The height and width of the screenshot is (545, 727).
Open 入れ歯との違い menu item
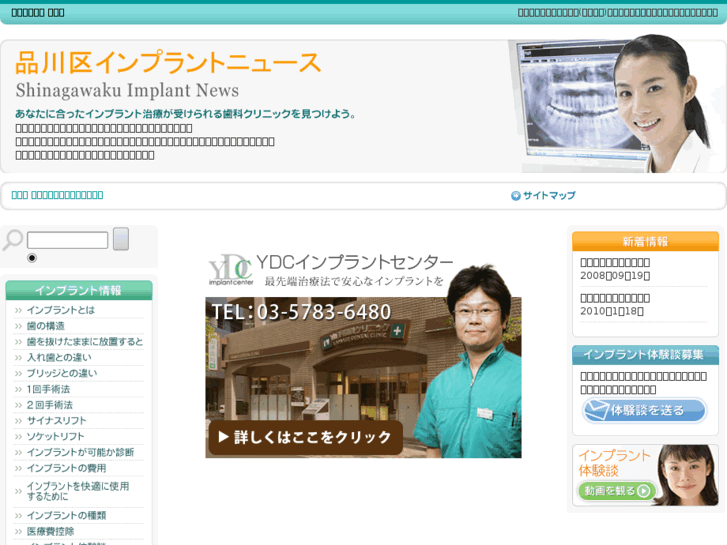click(x=59, y=358)
